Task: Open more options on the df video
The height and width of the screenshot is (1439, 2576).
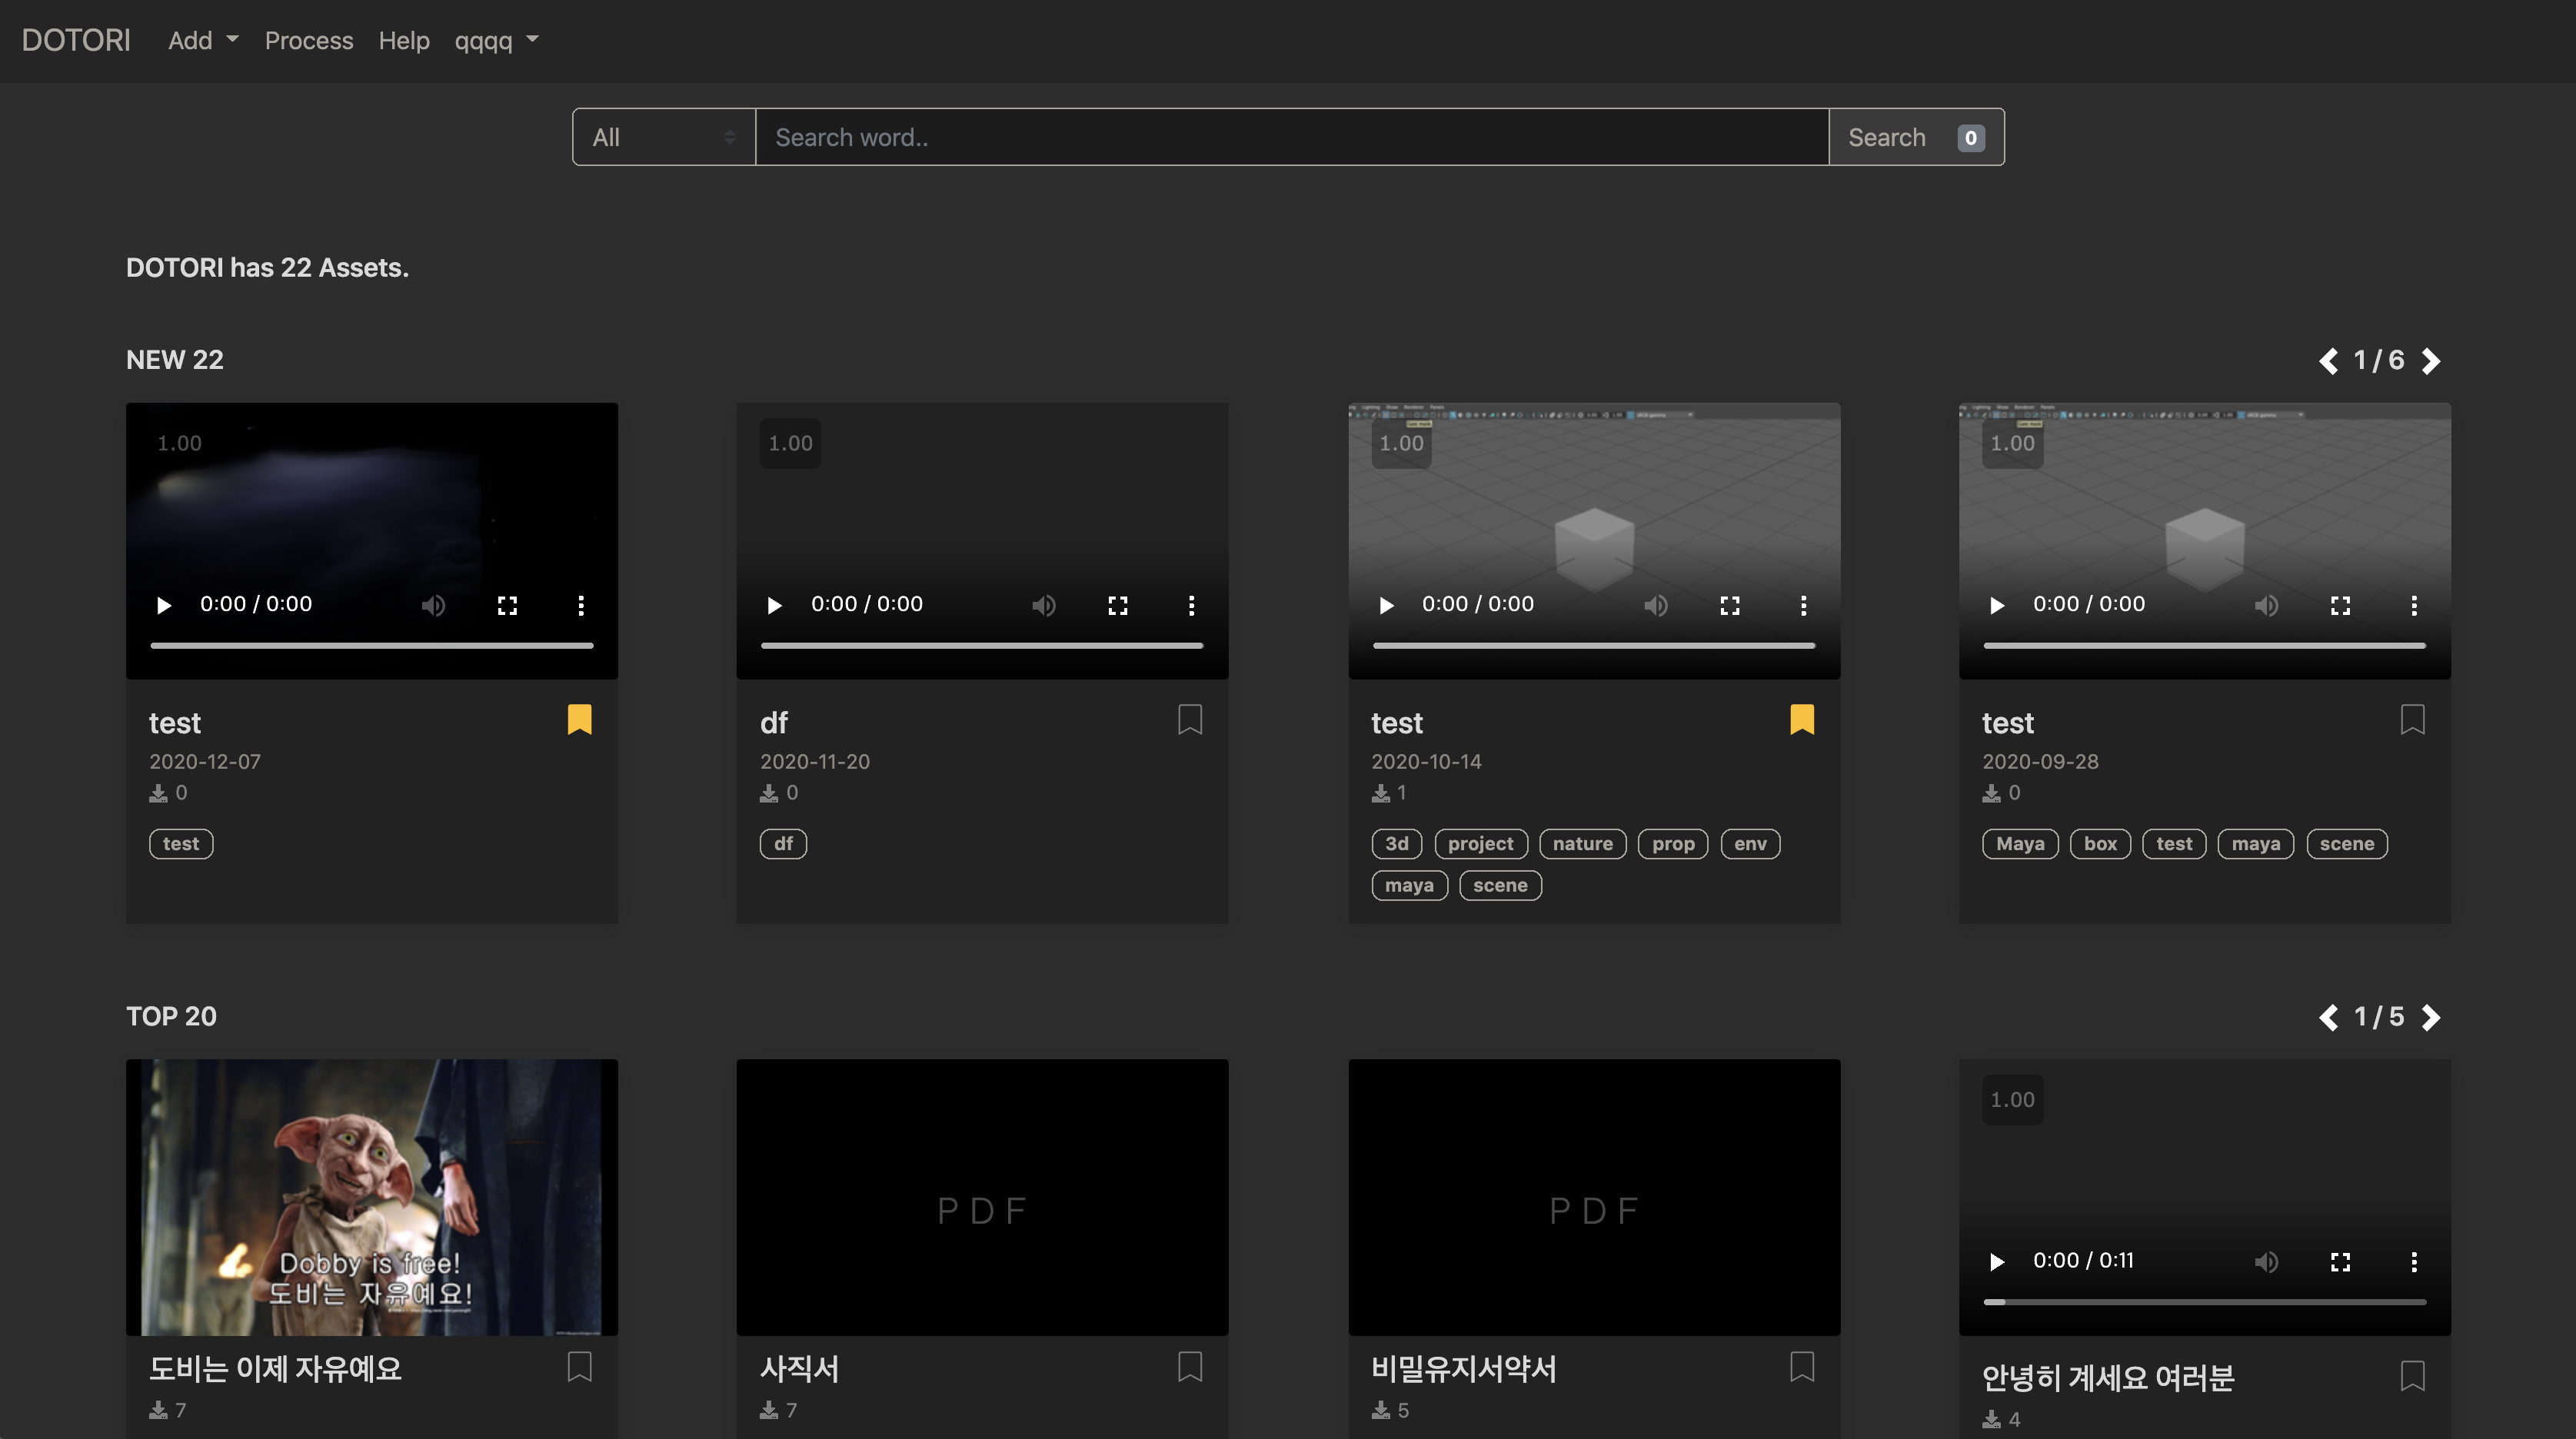Action: (1191, 605)
